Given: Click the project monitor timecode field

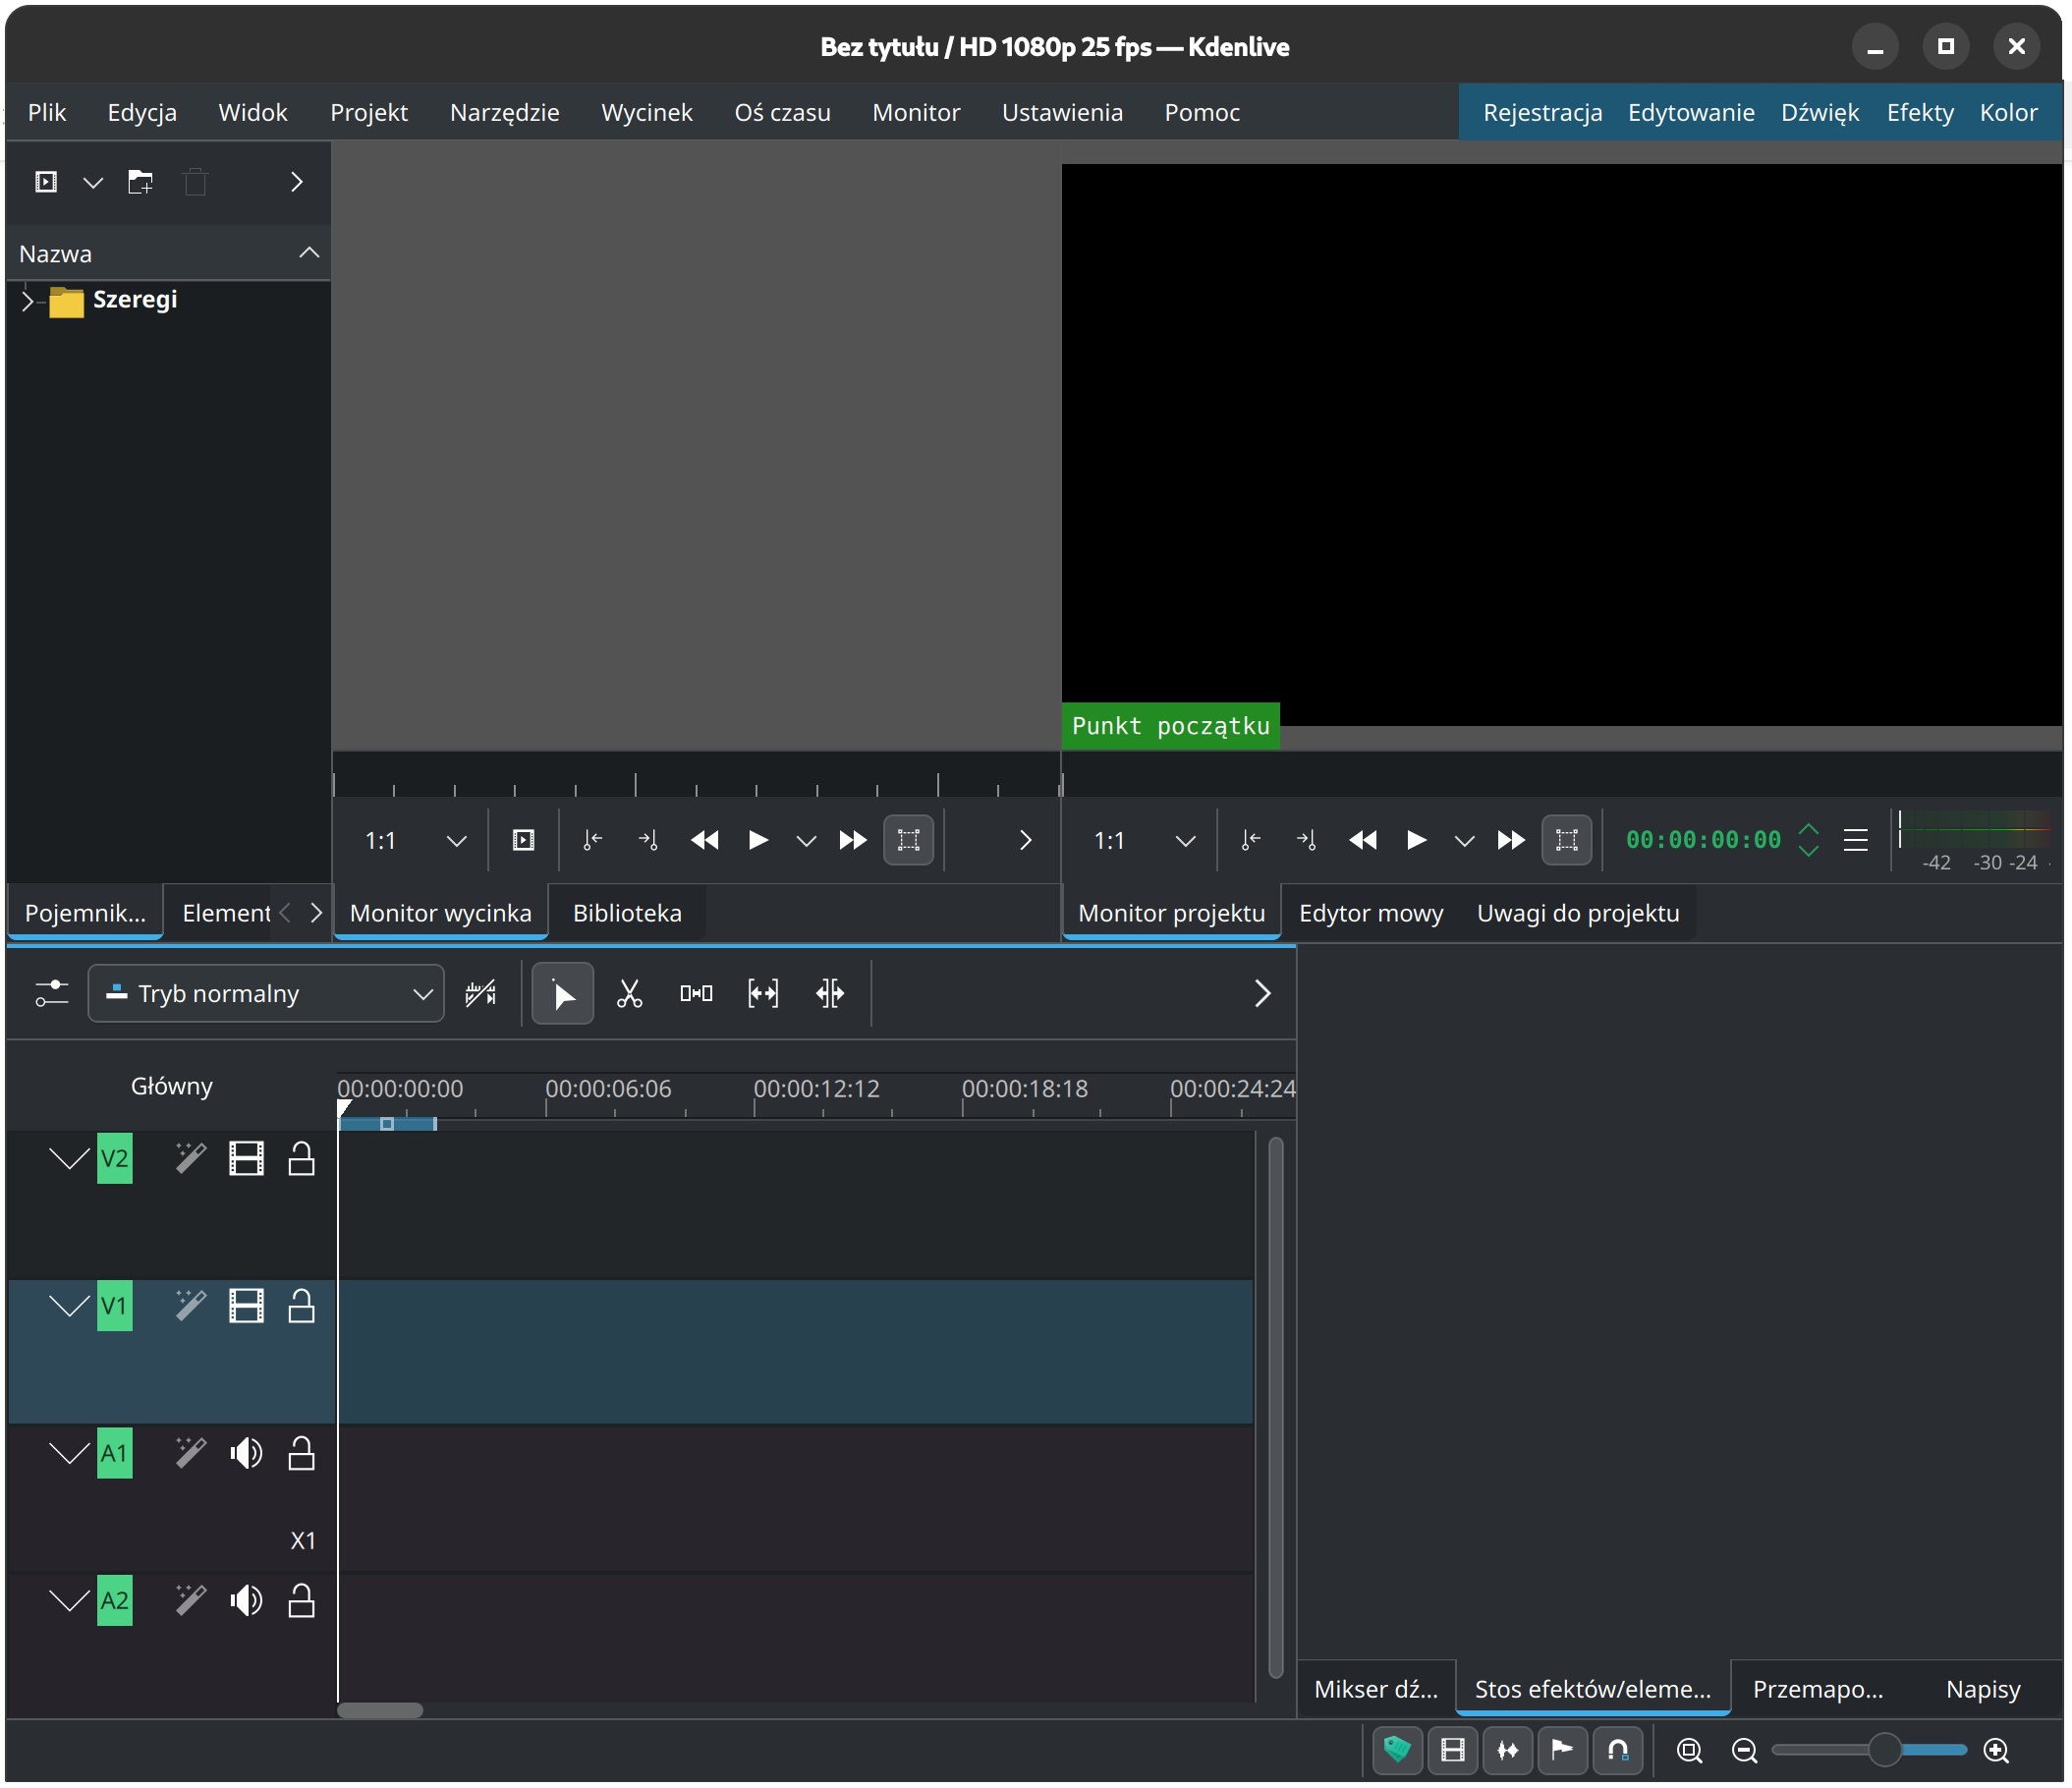Looking at the screenshot, I should point(1702,840).
